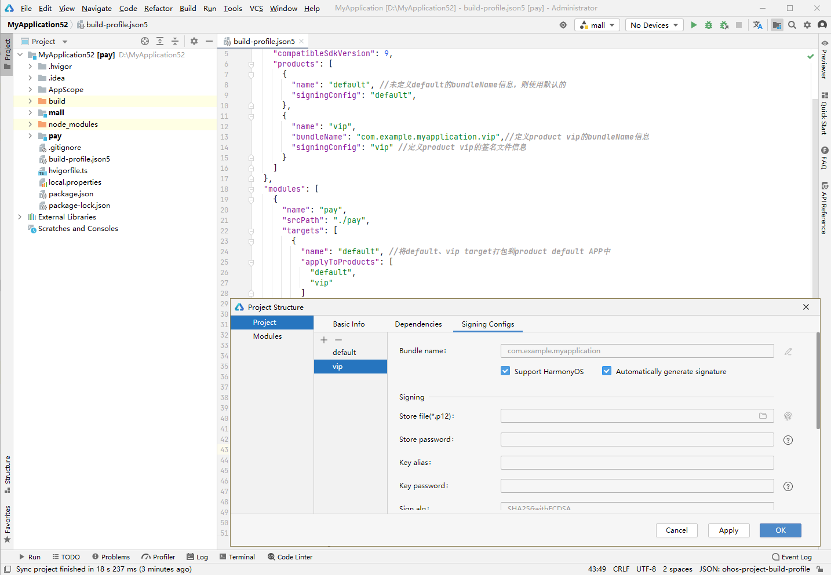Expand the .hvigor folder
The width and height of the screenshot is (832, 576).
[x=30, y=66]
